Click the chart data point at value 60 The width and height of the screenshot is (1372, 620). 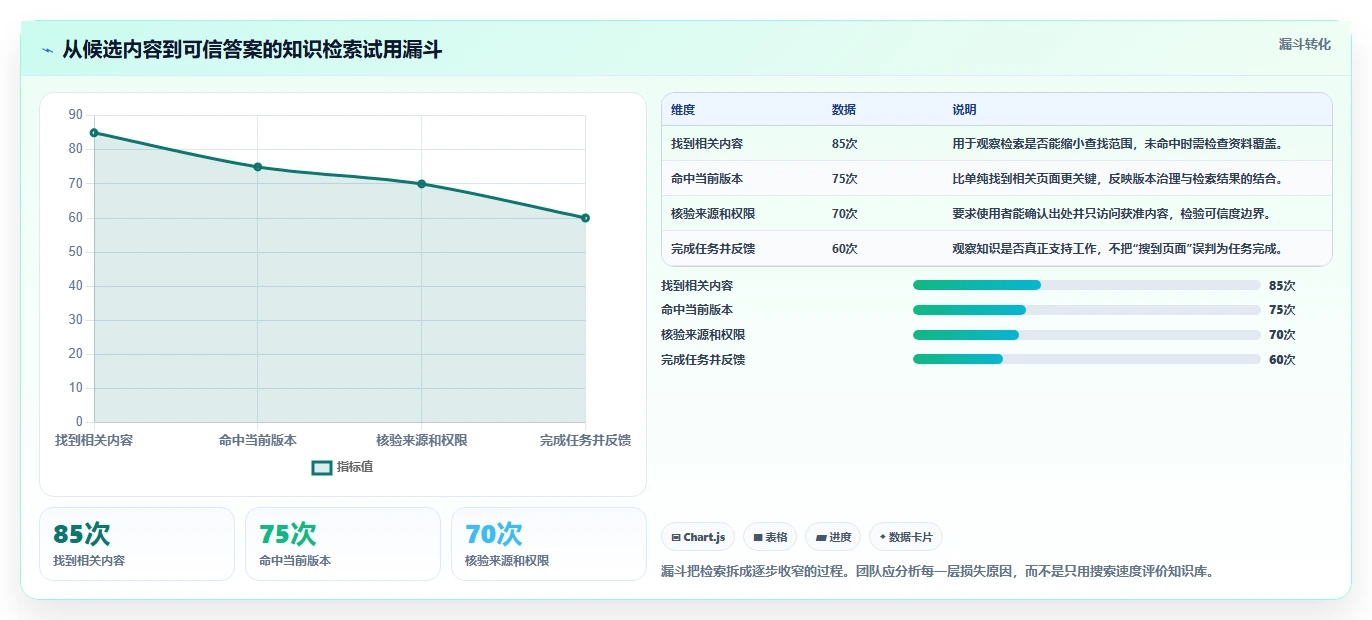(585, 218)
